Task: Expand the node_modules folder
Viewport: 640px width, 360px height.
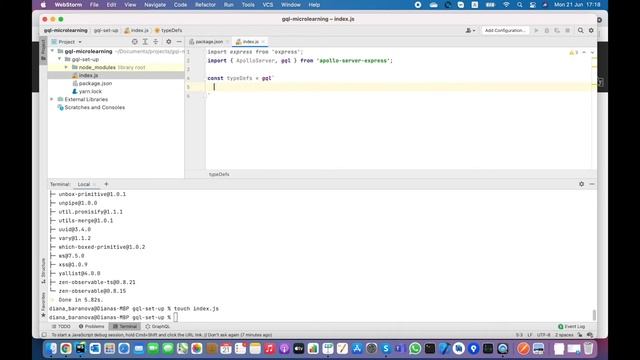Action: 67,67
